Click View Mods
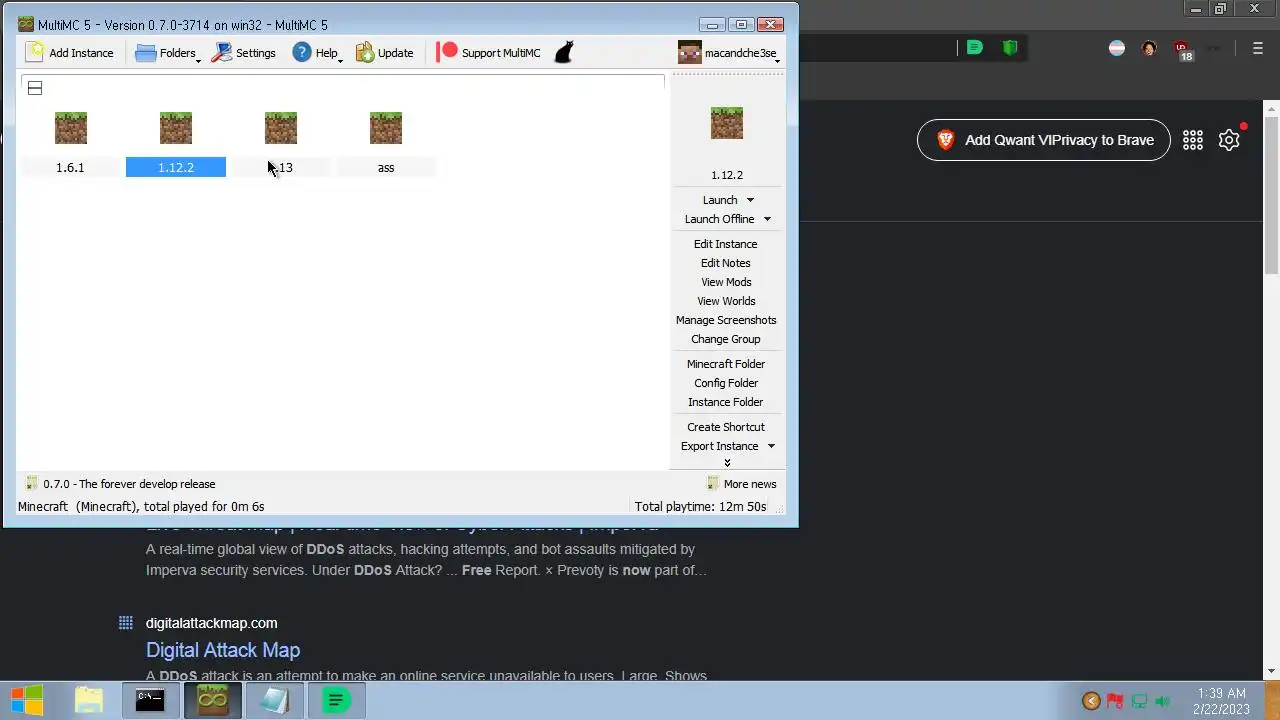Image resolution: width=1280 pixels, height=720 pixels. [726, 282]
